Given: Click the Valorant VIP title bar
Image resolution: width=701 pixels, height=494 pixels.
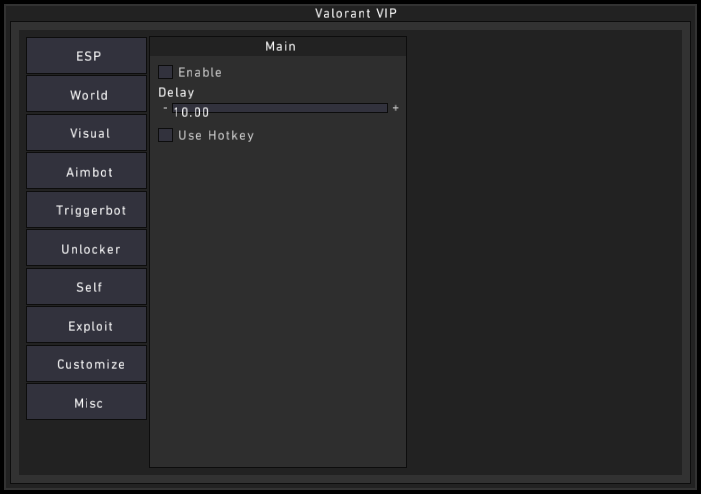Looking at the screenshot, I should [350, 13].
